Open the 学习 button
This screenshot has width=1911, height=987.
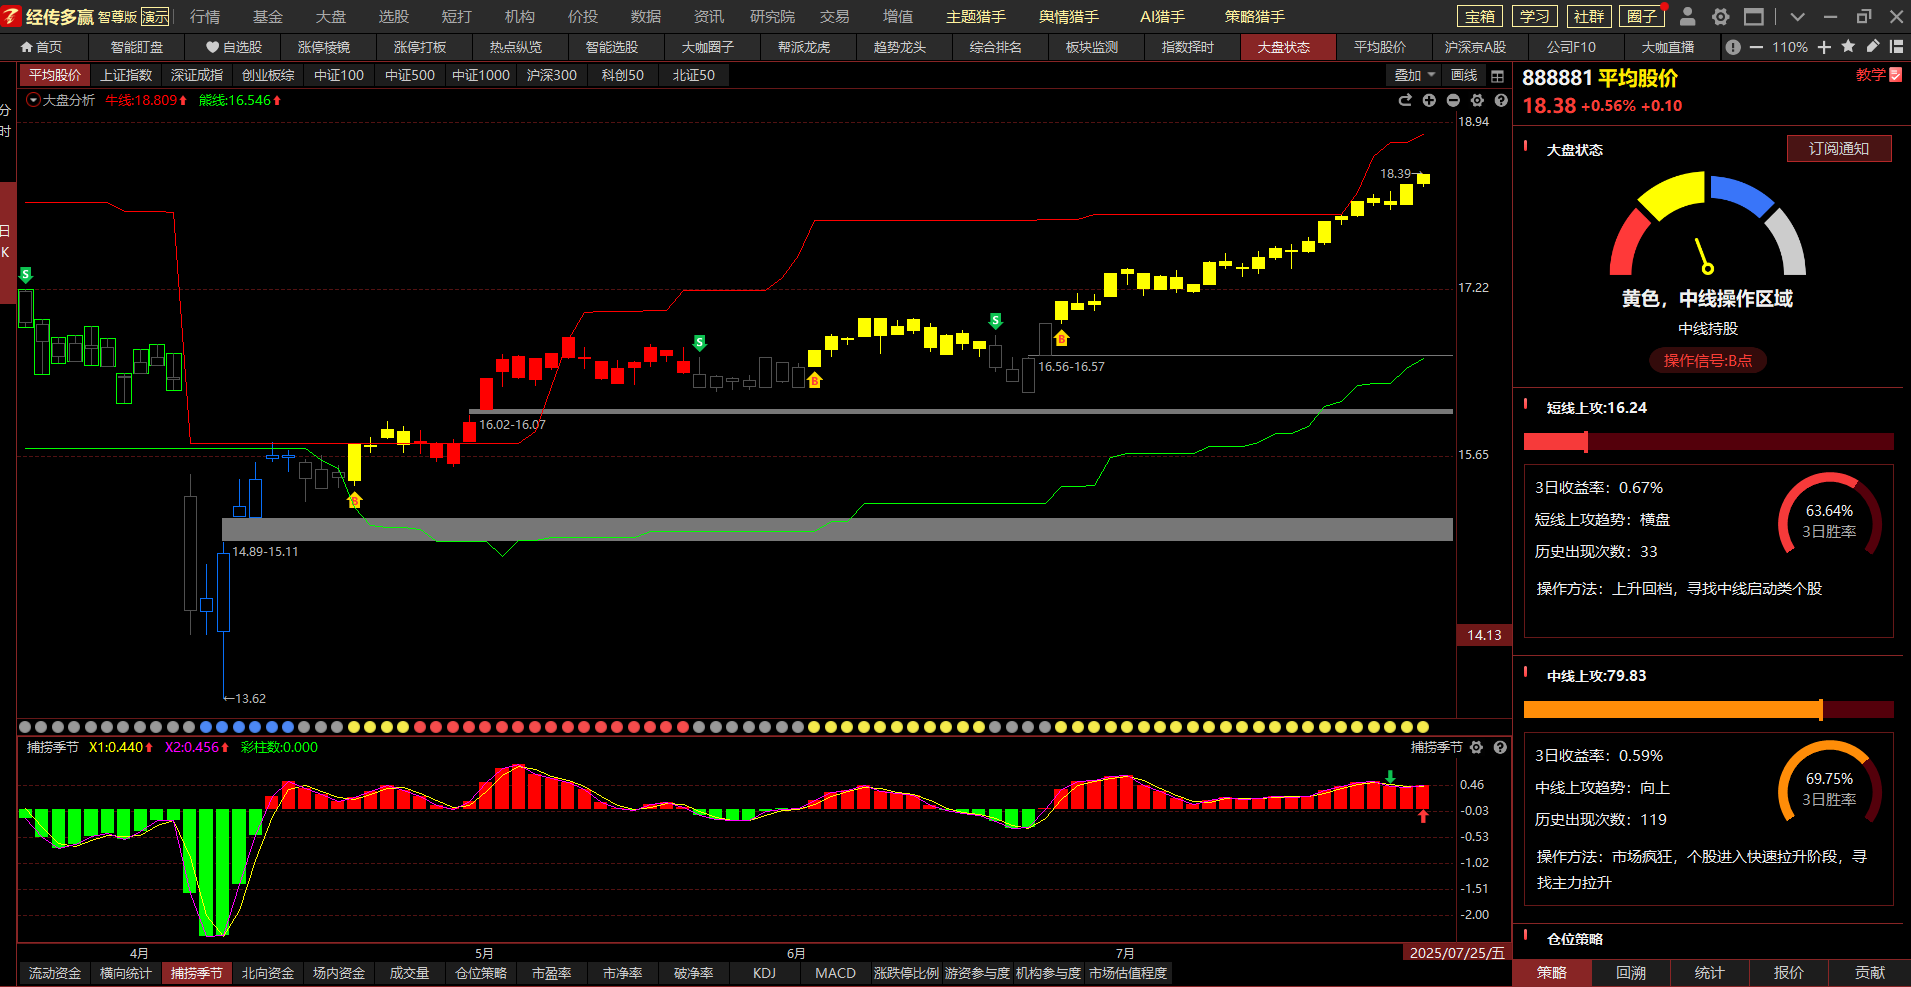pyautogui.click(x=1534, y=16)
